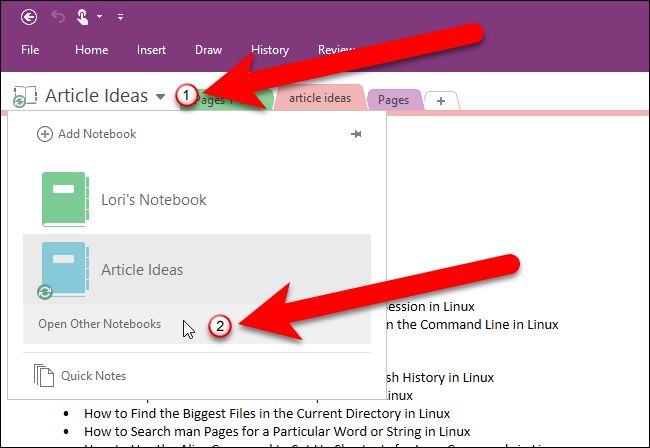
Task: Toggle Touch/Mouse mode icon
Action: (x=82, y=17)
